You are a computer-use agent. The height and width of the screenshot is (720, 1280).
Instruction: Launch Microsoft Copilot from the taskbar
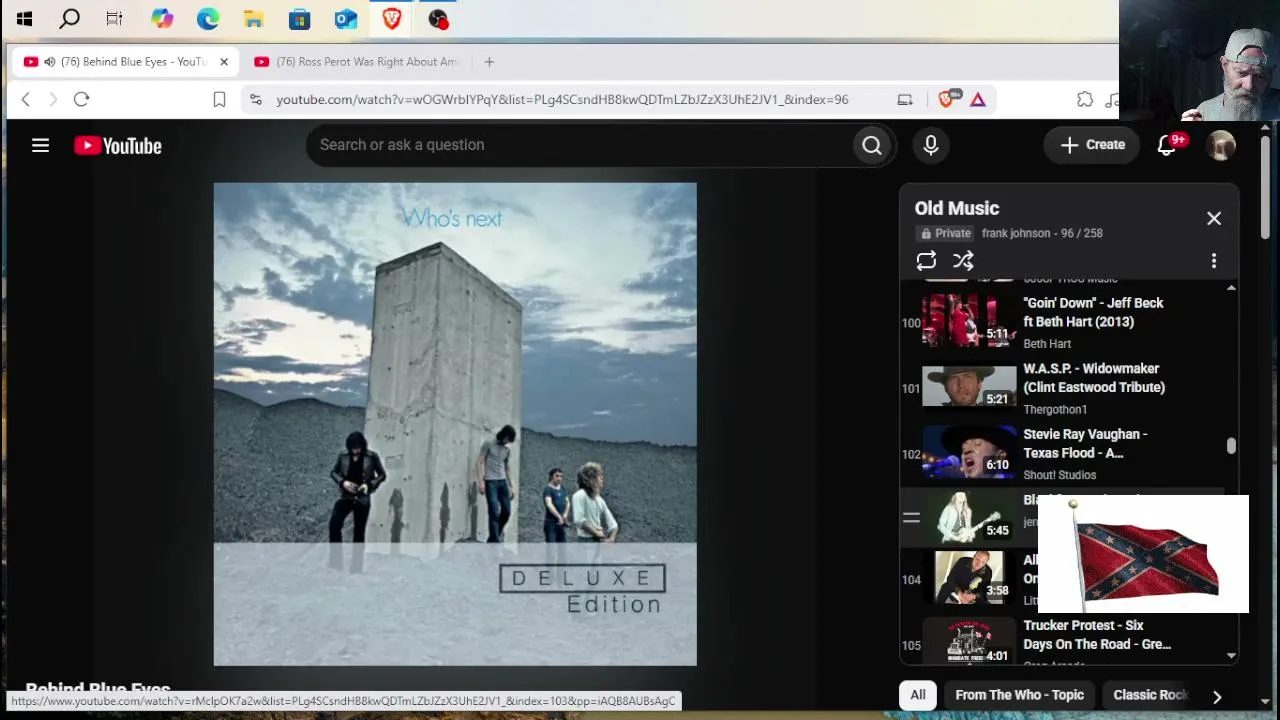click(x=162, y=18)
